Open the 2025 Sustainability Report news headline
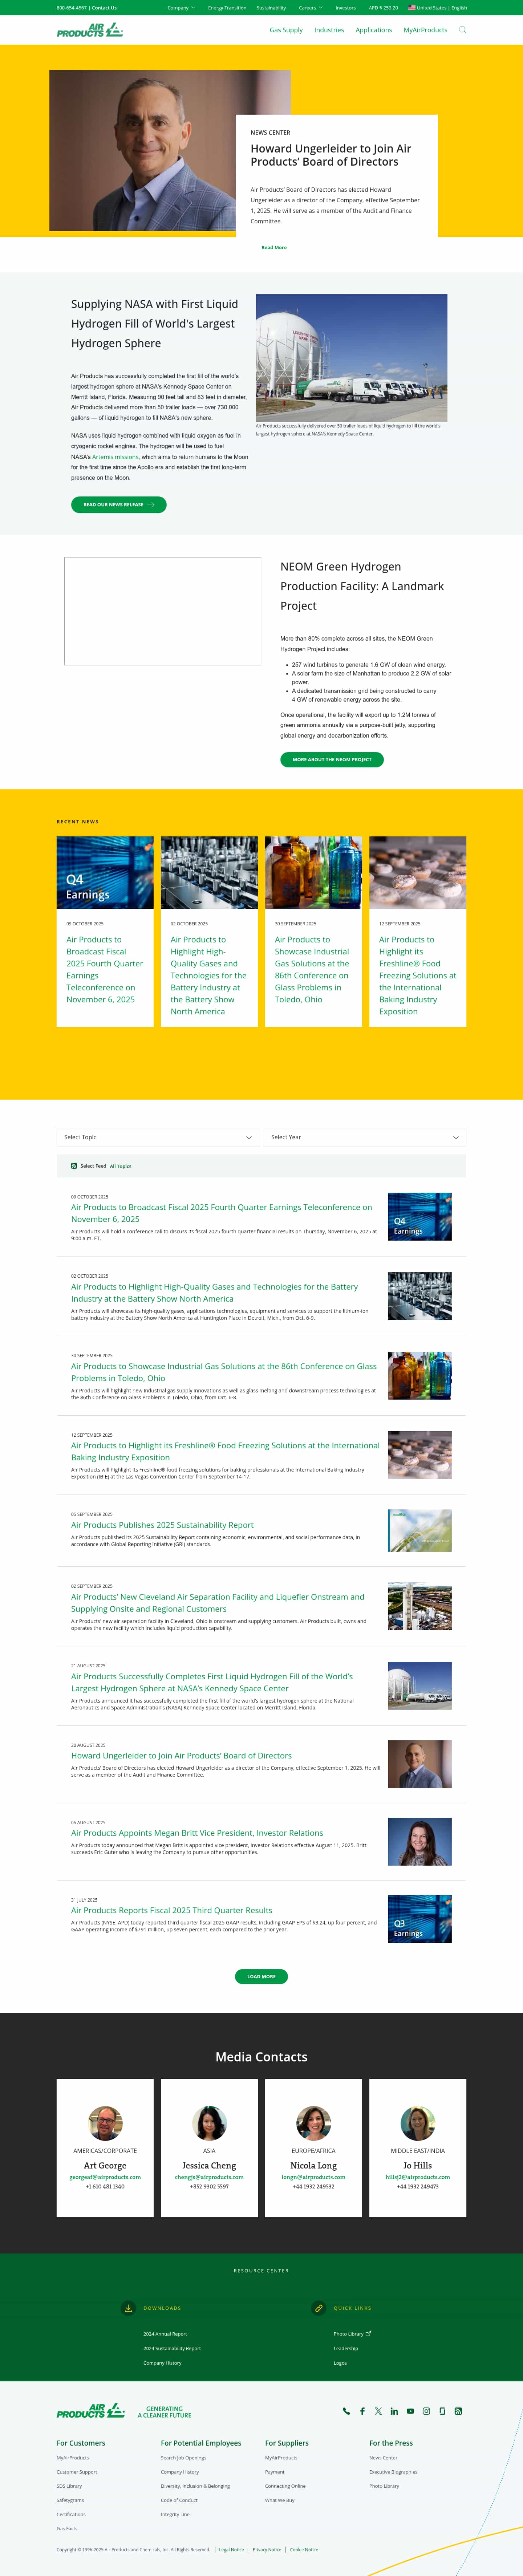This screenshot has width=523, height=2576. 162,1525
